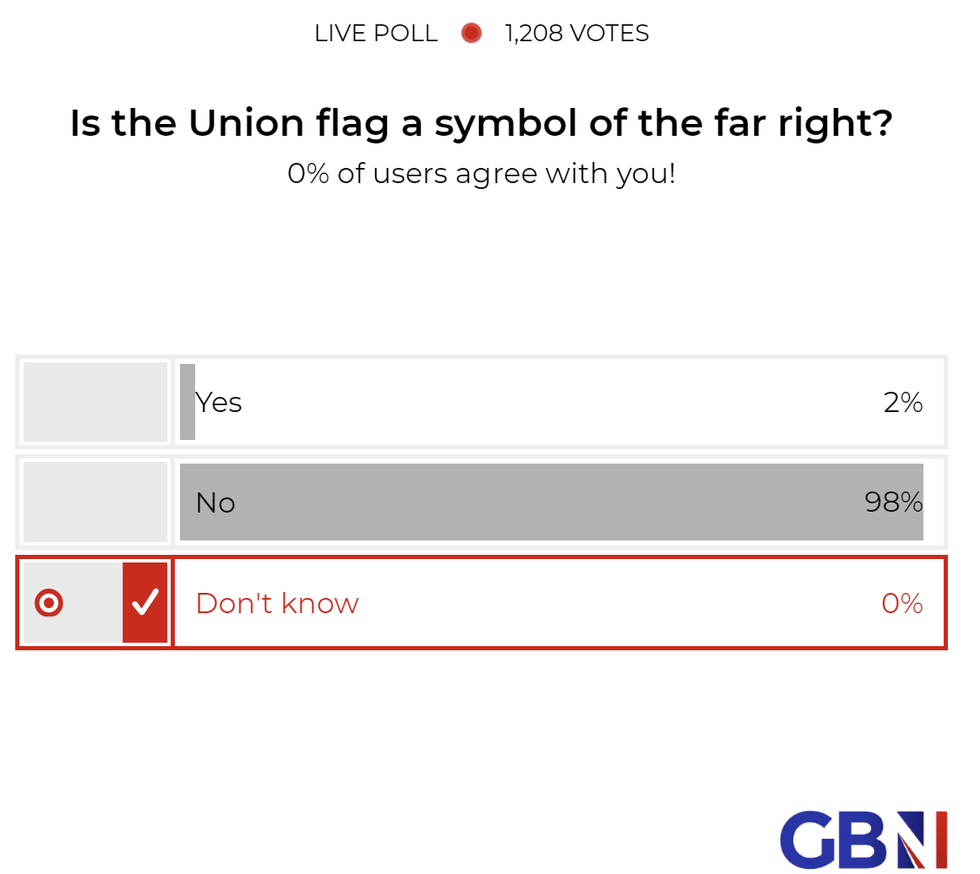The width and height of the screenshot is (980, 874).
Task: Click the "1,208 VOTES" count
Action: coord(577,33)
